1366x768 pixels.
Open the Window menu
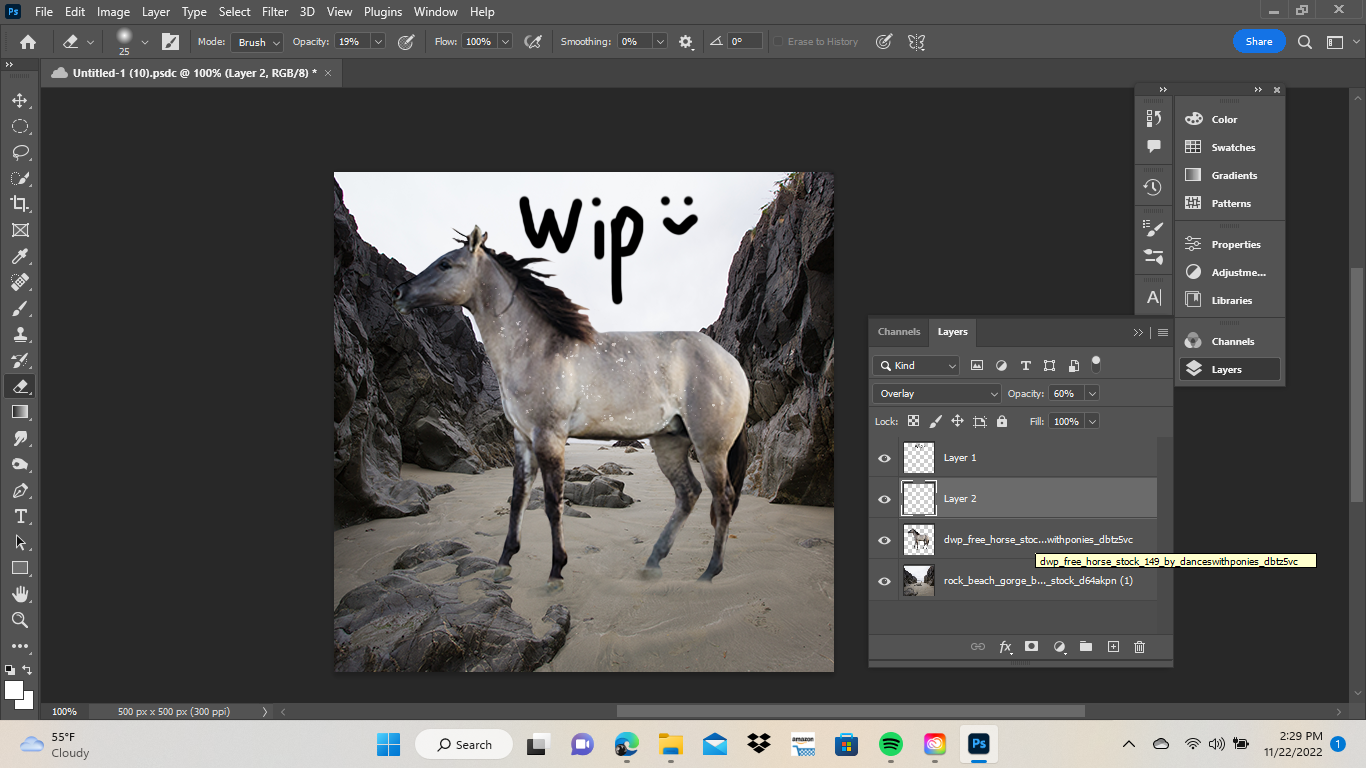click(x=435, y=12)
